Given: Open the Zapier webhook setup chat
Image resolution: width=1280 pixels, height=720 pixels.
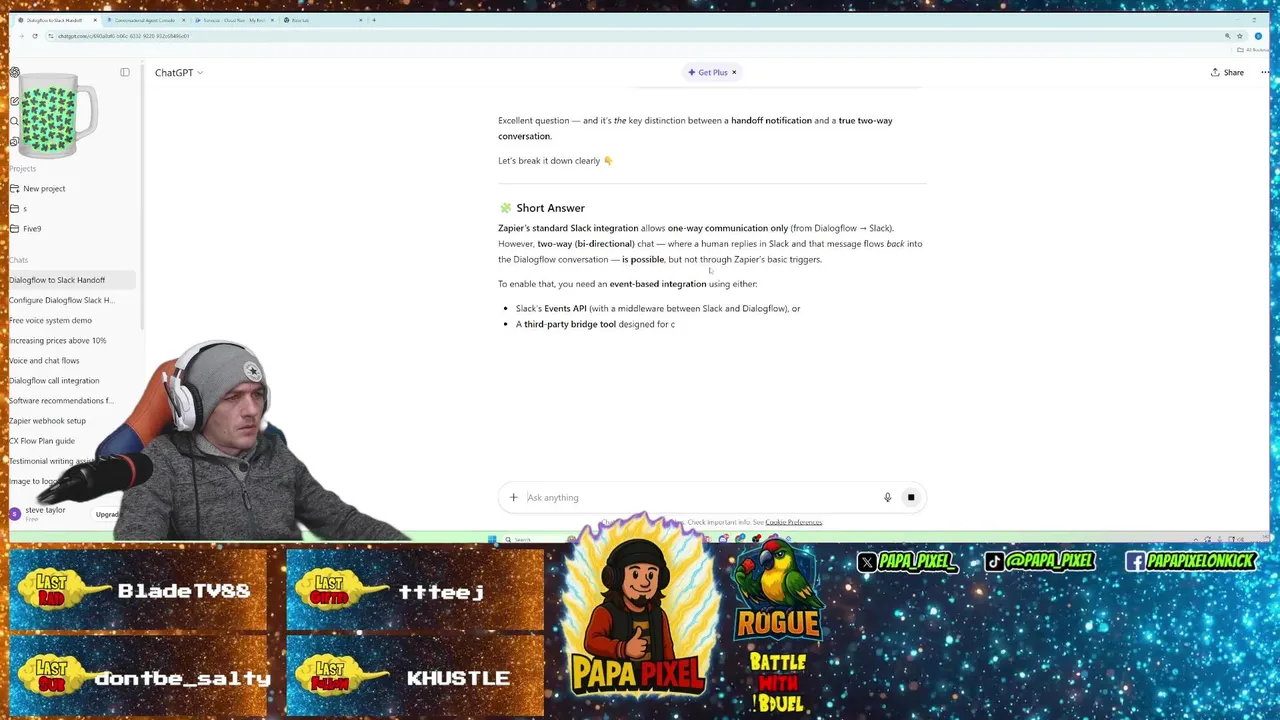Looking at the screenshot, I should pos(47,420).
